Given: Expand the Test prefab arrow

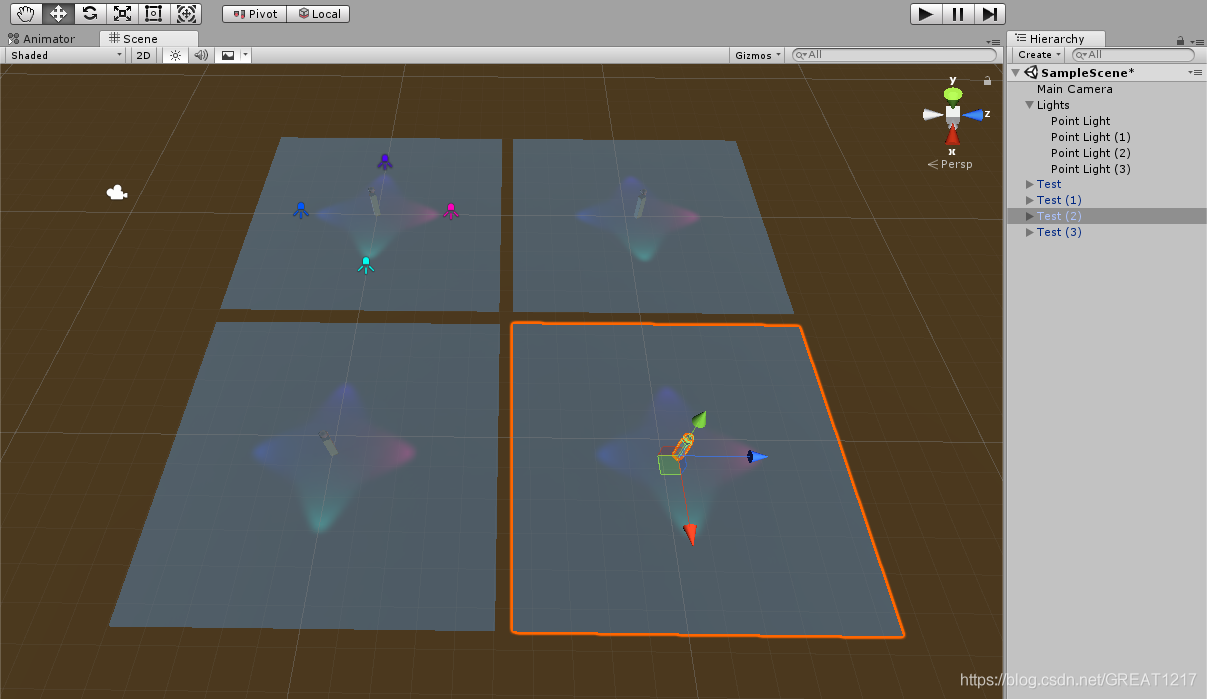Looking at the screenshot, I should click(x=1030, y=184).
